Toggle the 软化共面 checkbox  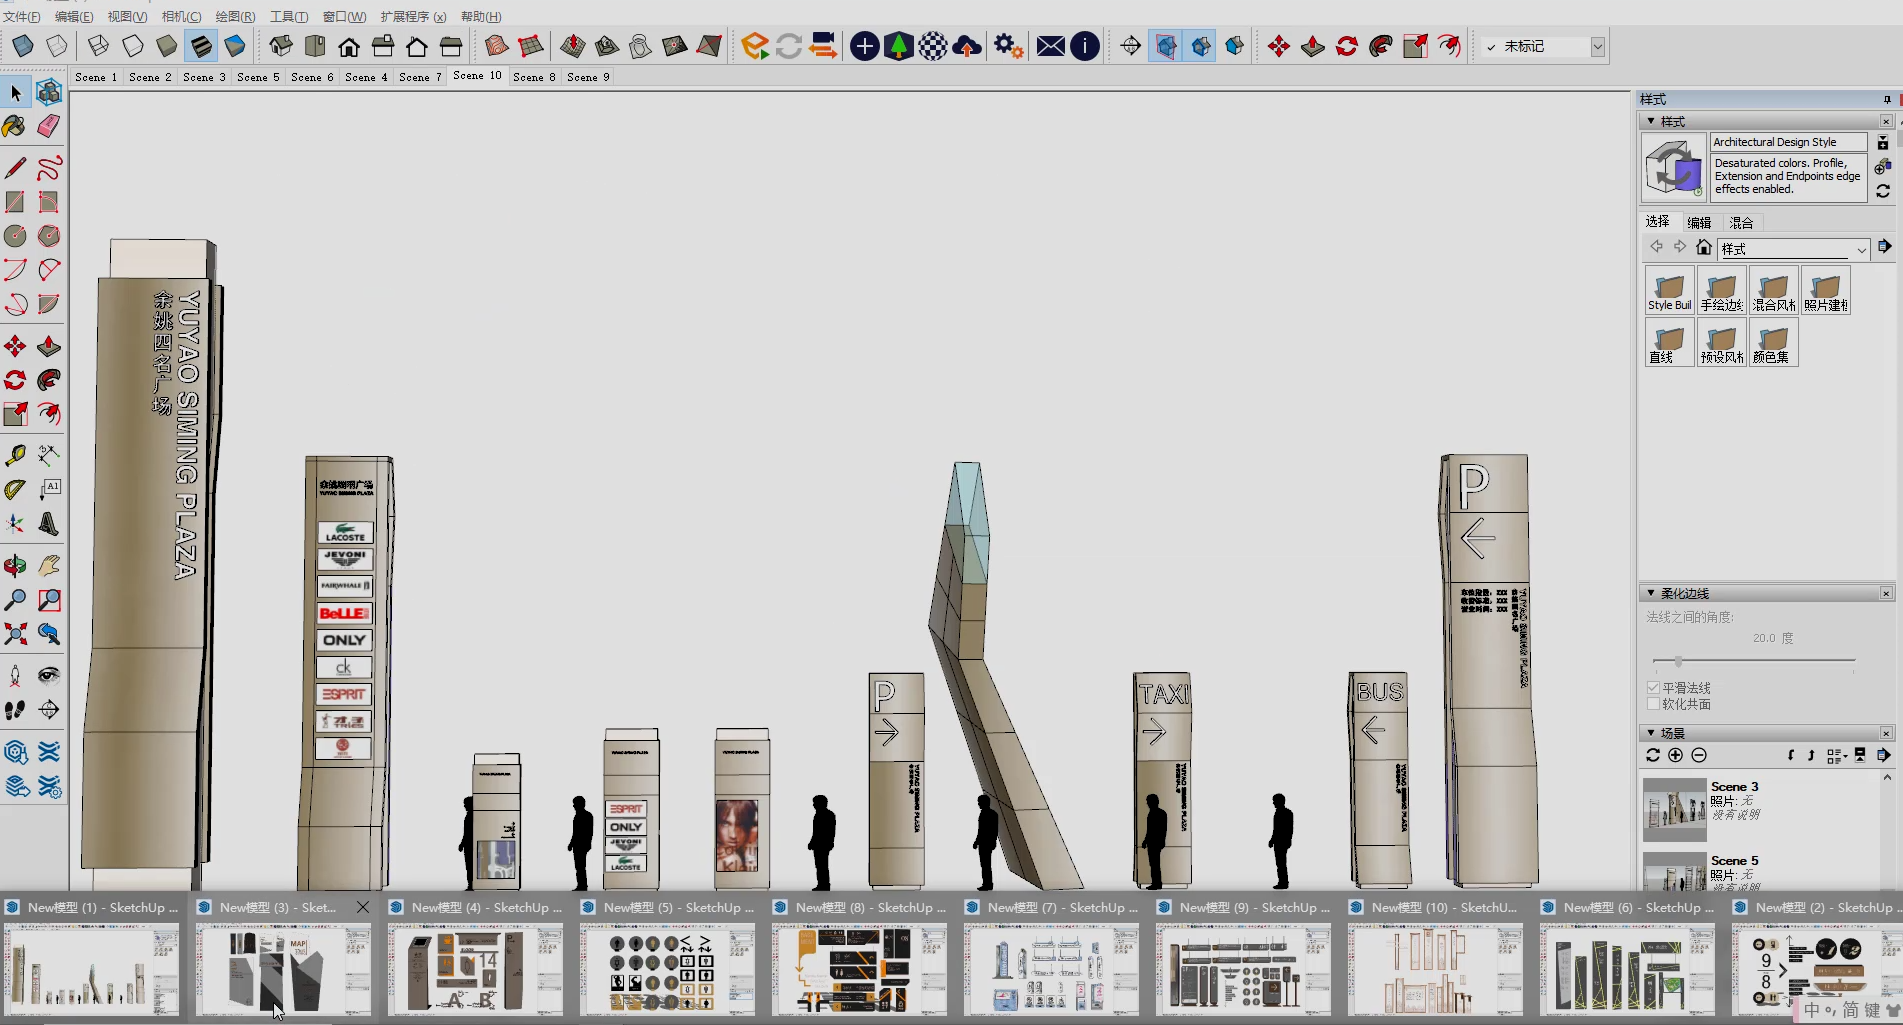coord(1653,704)
